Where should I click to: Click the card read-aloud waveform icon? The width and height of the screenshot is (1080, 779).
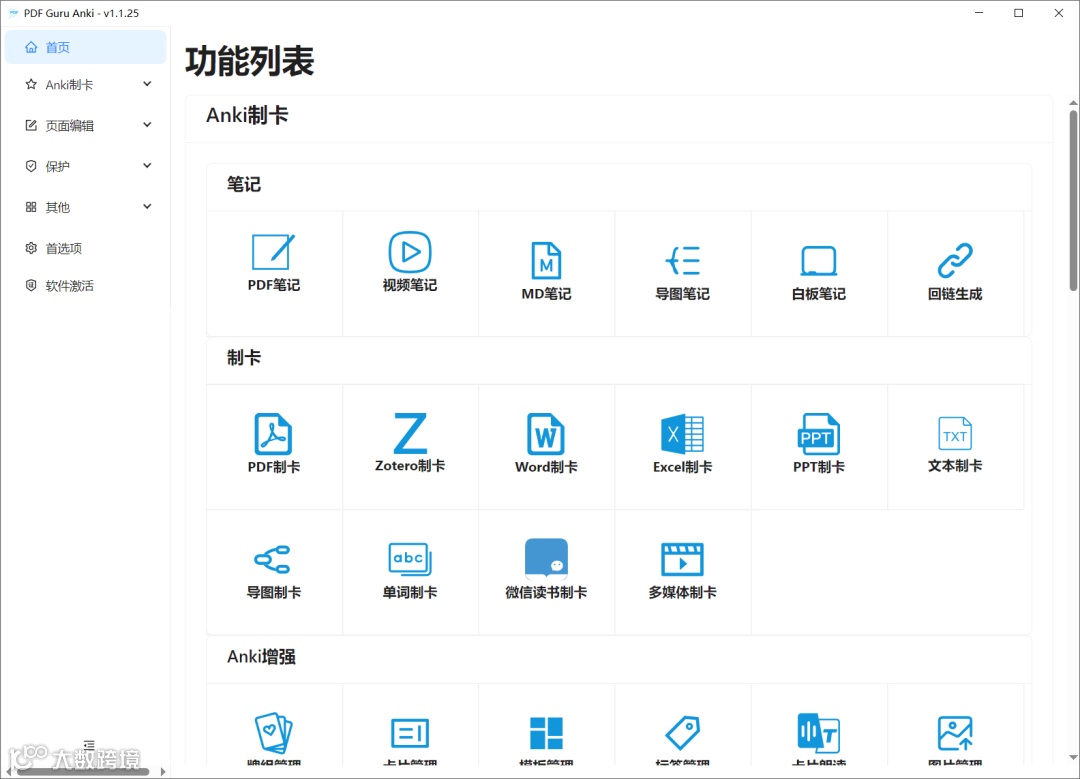click(x=818, y=733)
